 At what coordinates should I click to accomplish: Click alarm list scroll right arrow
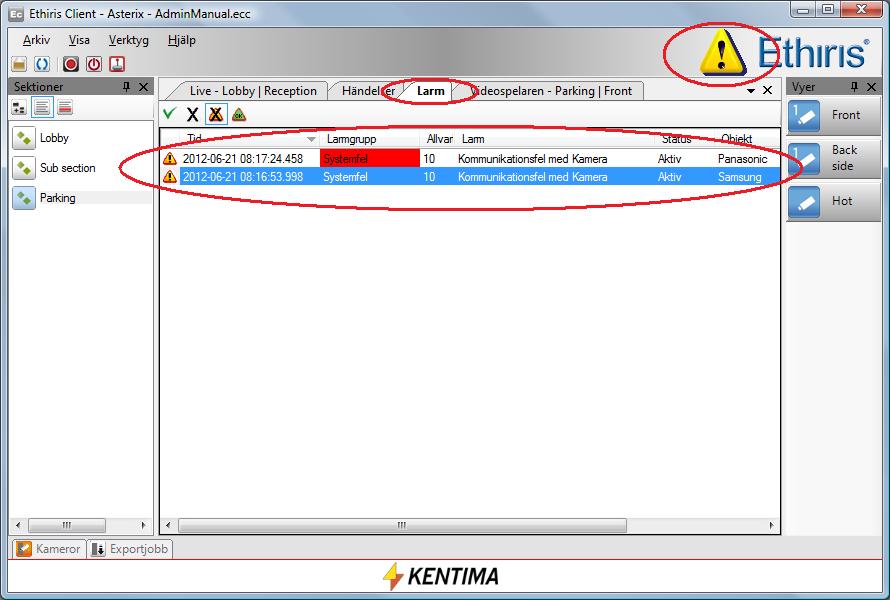(771, 526)
